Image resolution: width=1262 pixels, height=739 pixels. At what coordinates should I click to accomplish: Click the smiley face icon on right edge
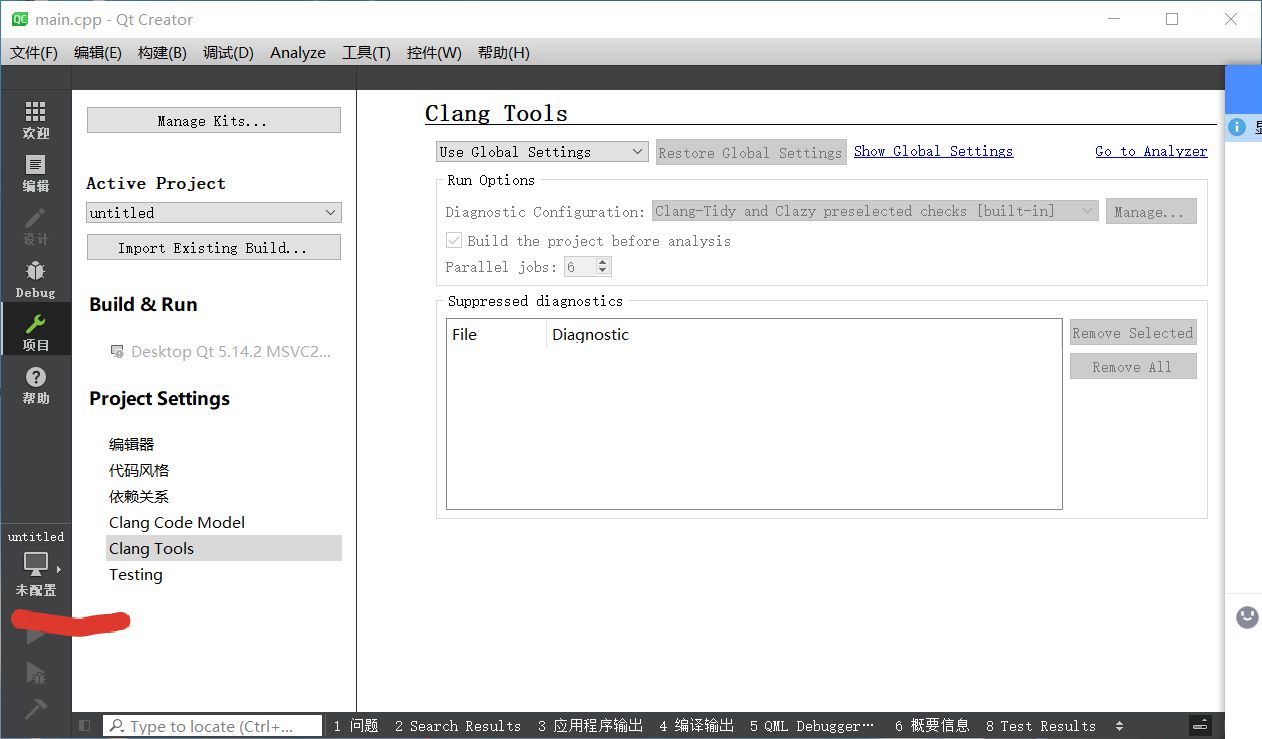[x=1247, y=617]
